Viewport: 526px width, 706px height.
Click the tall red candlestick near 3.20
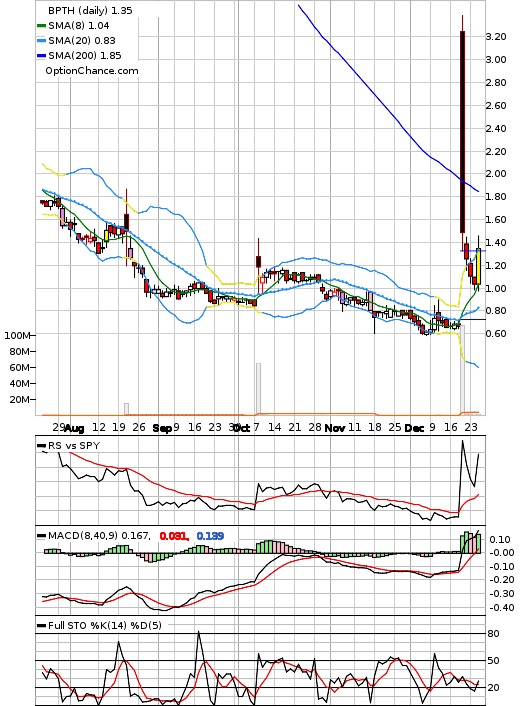[x=463, y=131]
